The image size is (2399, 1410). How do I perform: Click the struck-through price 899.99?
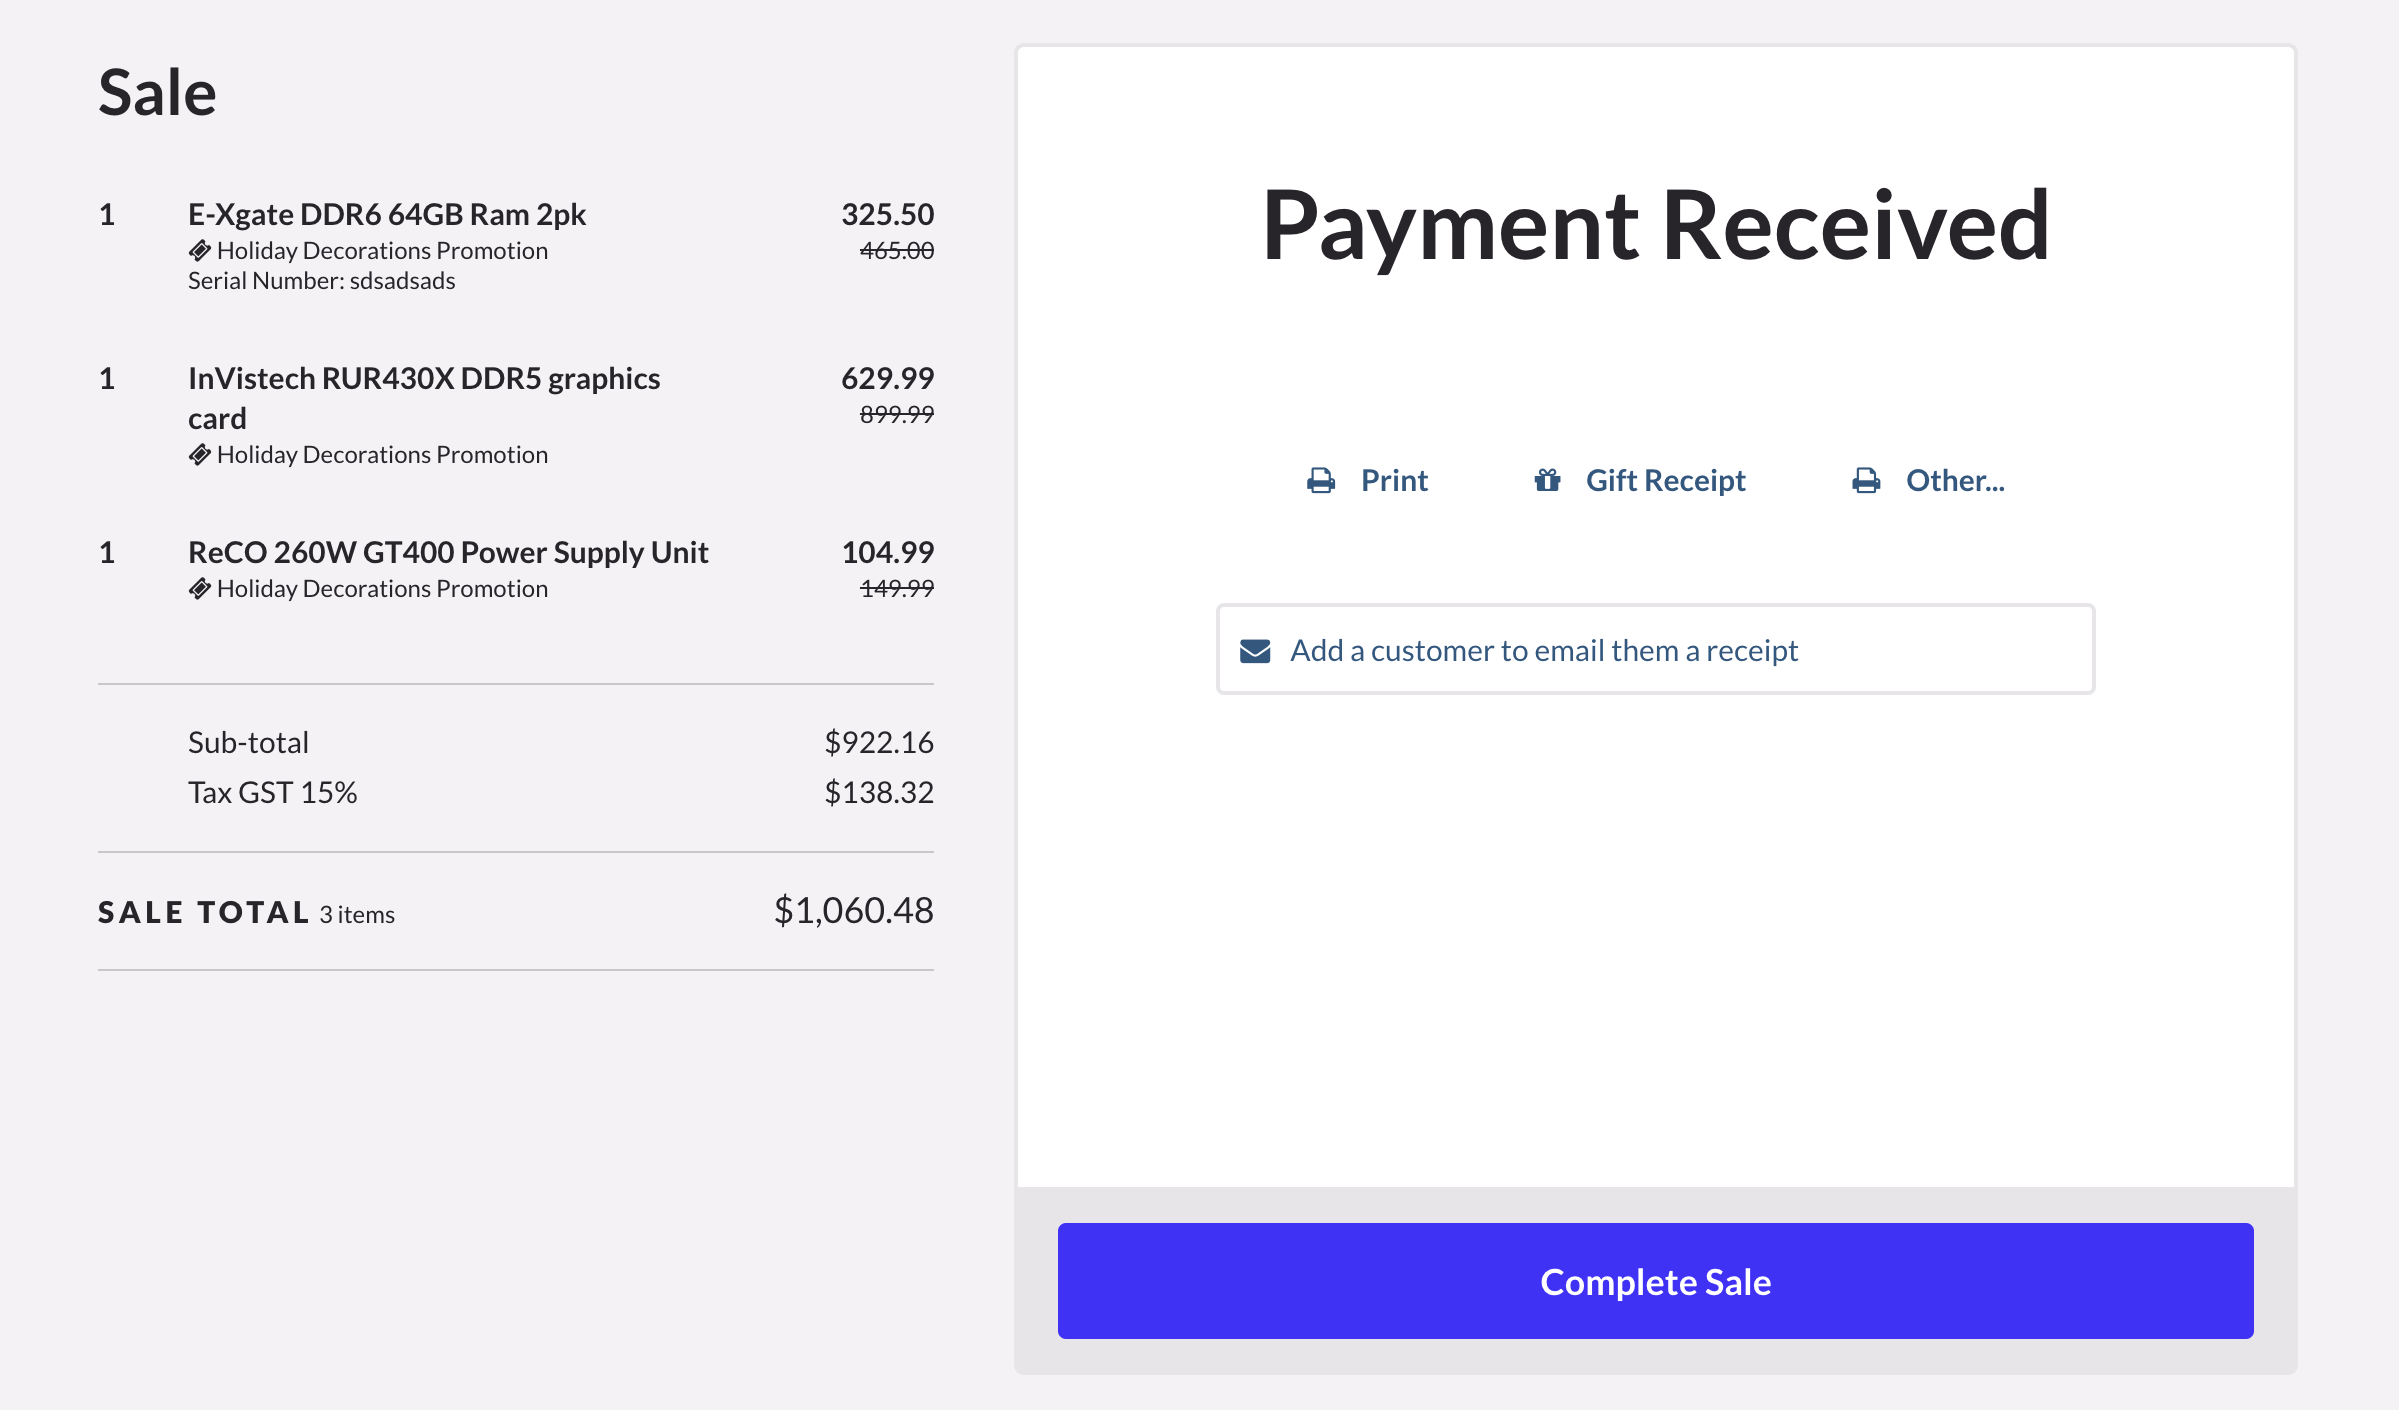(896, 414)
